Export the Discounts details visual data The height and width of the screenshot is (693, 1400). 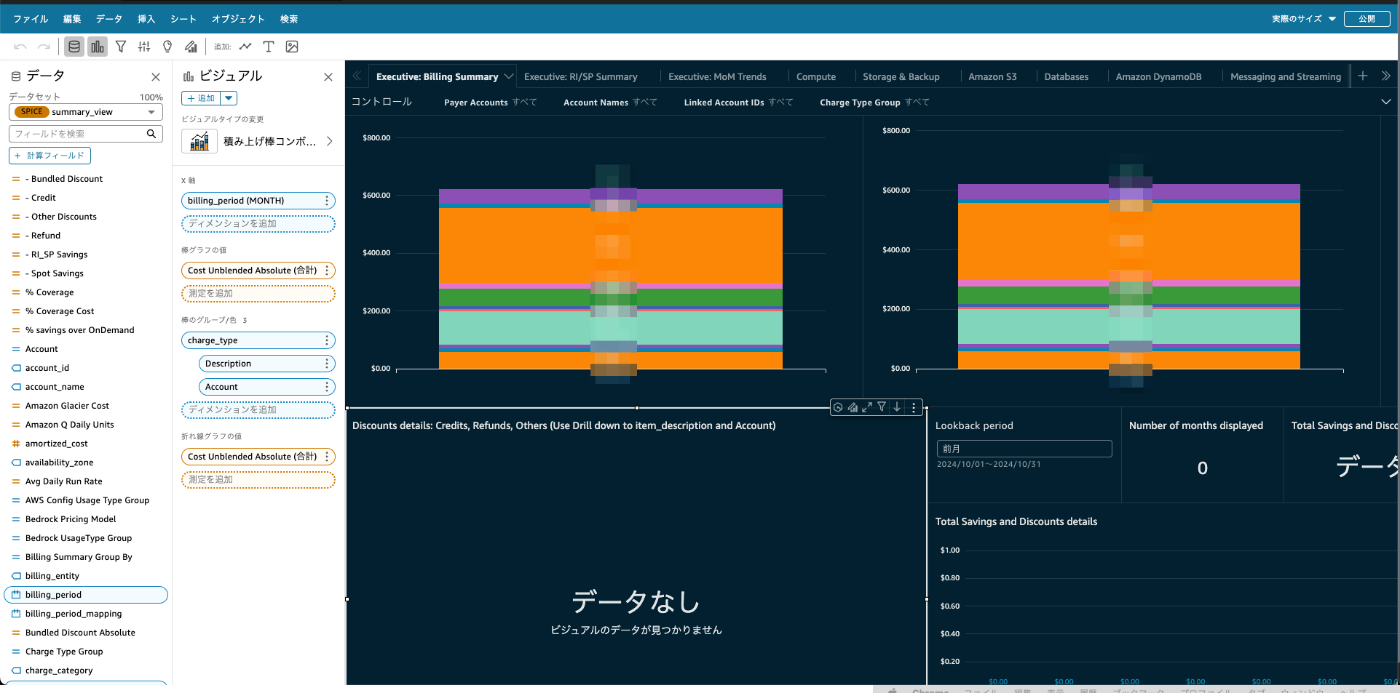[897, 407]
